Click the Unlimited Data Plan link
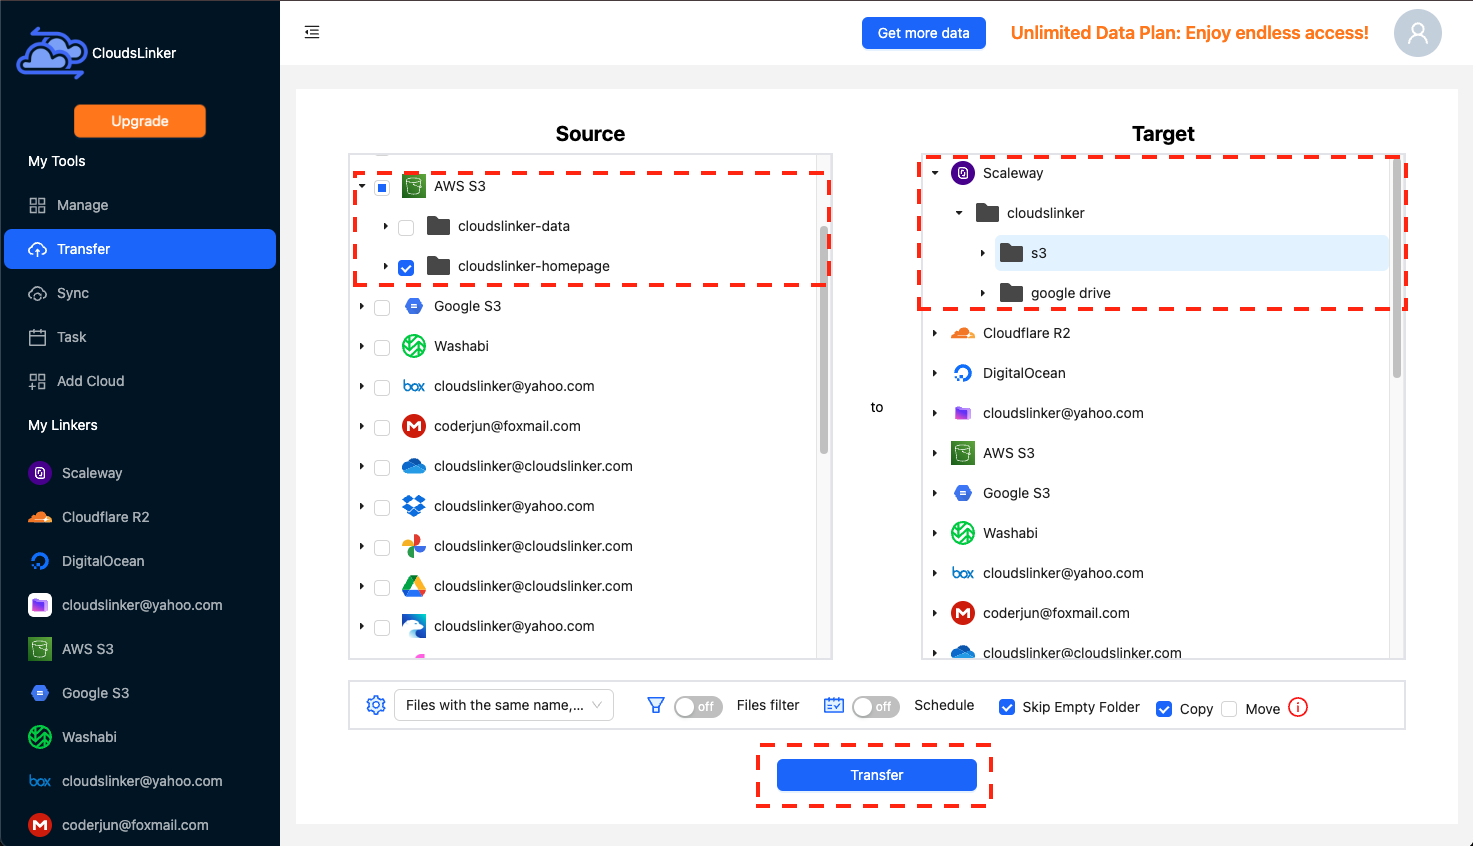This screenshot has height=846, width=1473. (1190, 33)
